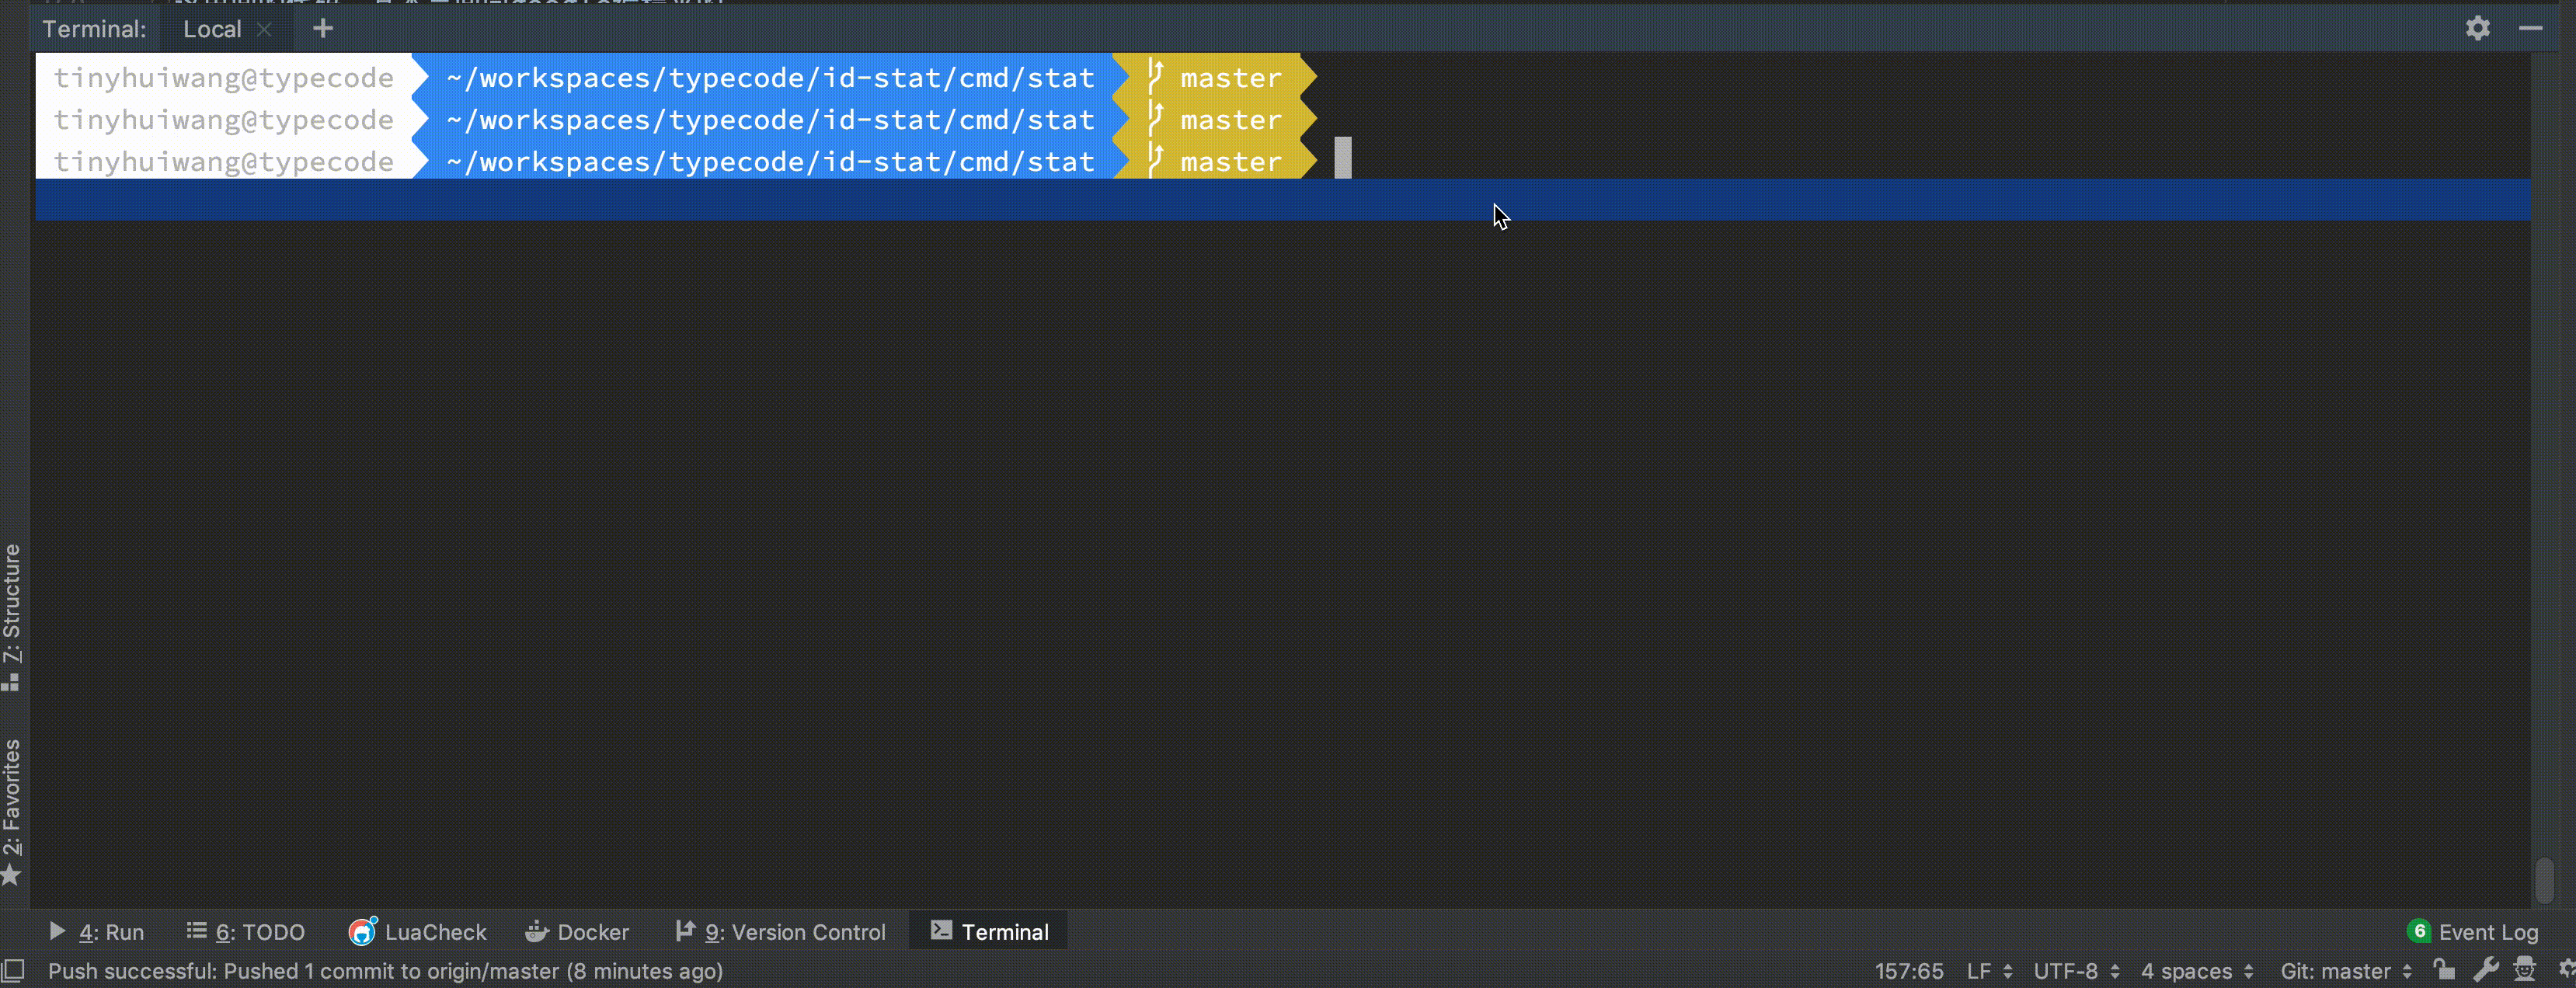The width and height of the screenshot is (2576, 988).
Task: Toggle the write-access lock in status bar
Action: click(2443, 970)
